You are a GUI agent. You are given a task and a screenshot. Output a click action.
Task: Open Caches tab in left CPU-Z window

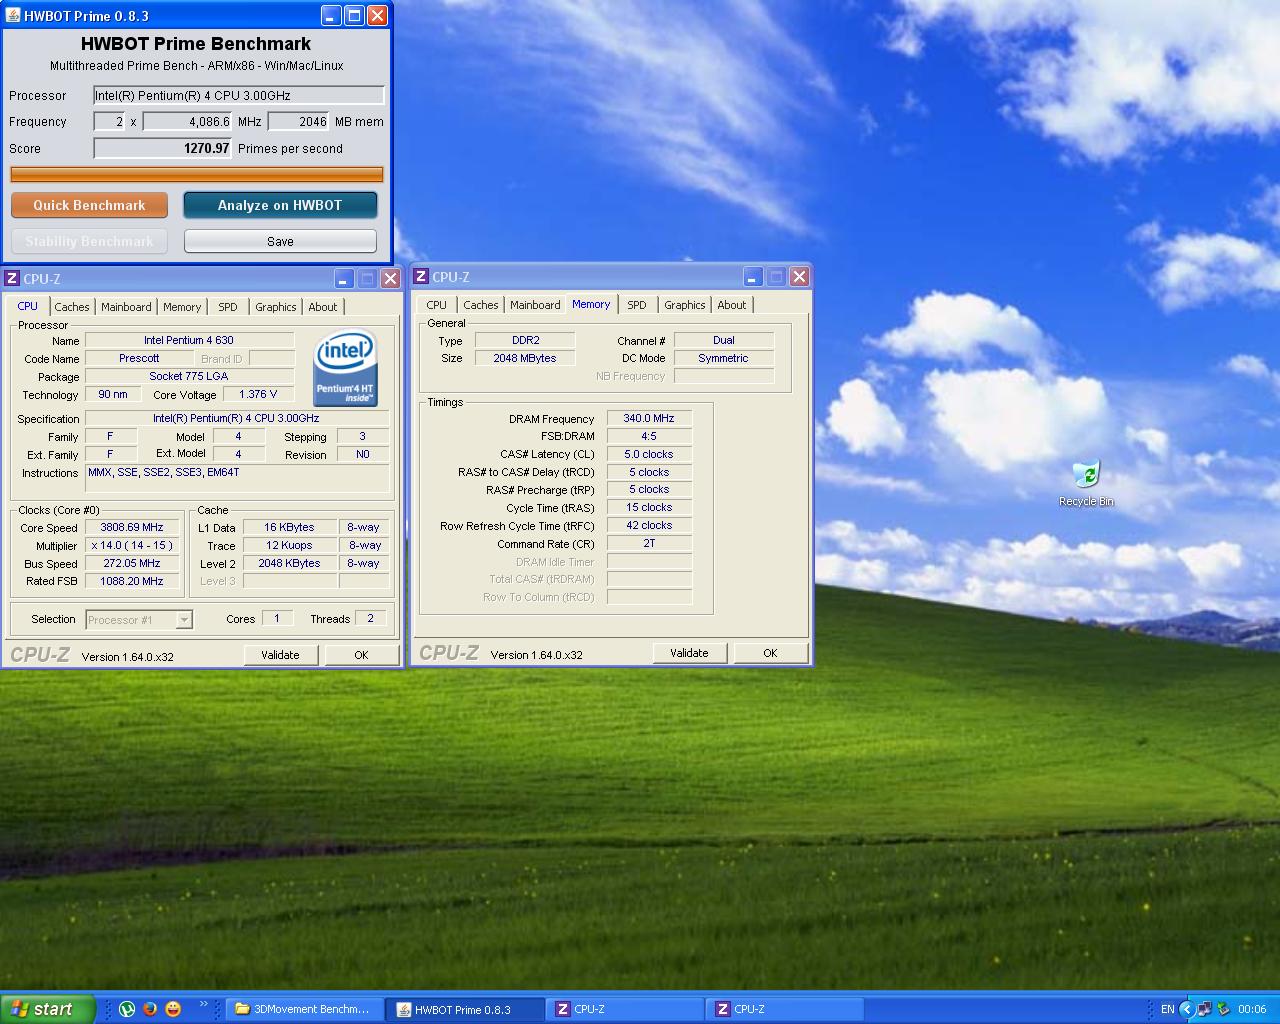pos(72,307)
